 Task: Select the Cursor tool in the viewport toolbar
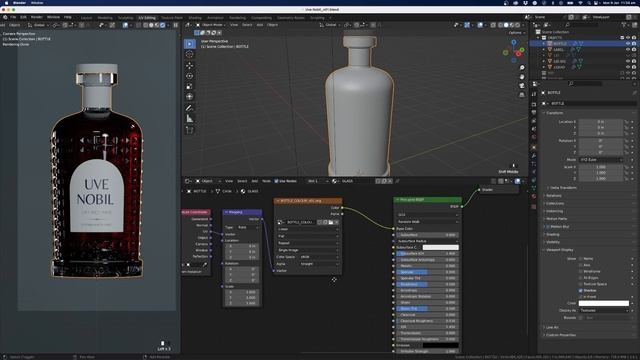(x=189, y=54)
